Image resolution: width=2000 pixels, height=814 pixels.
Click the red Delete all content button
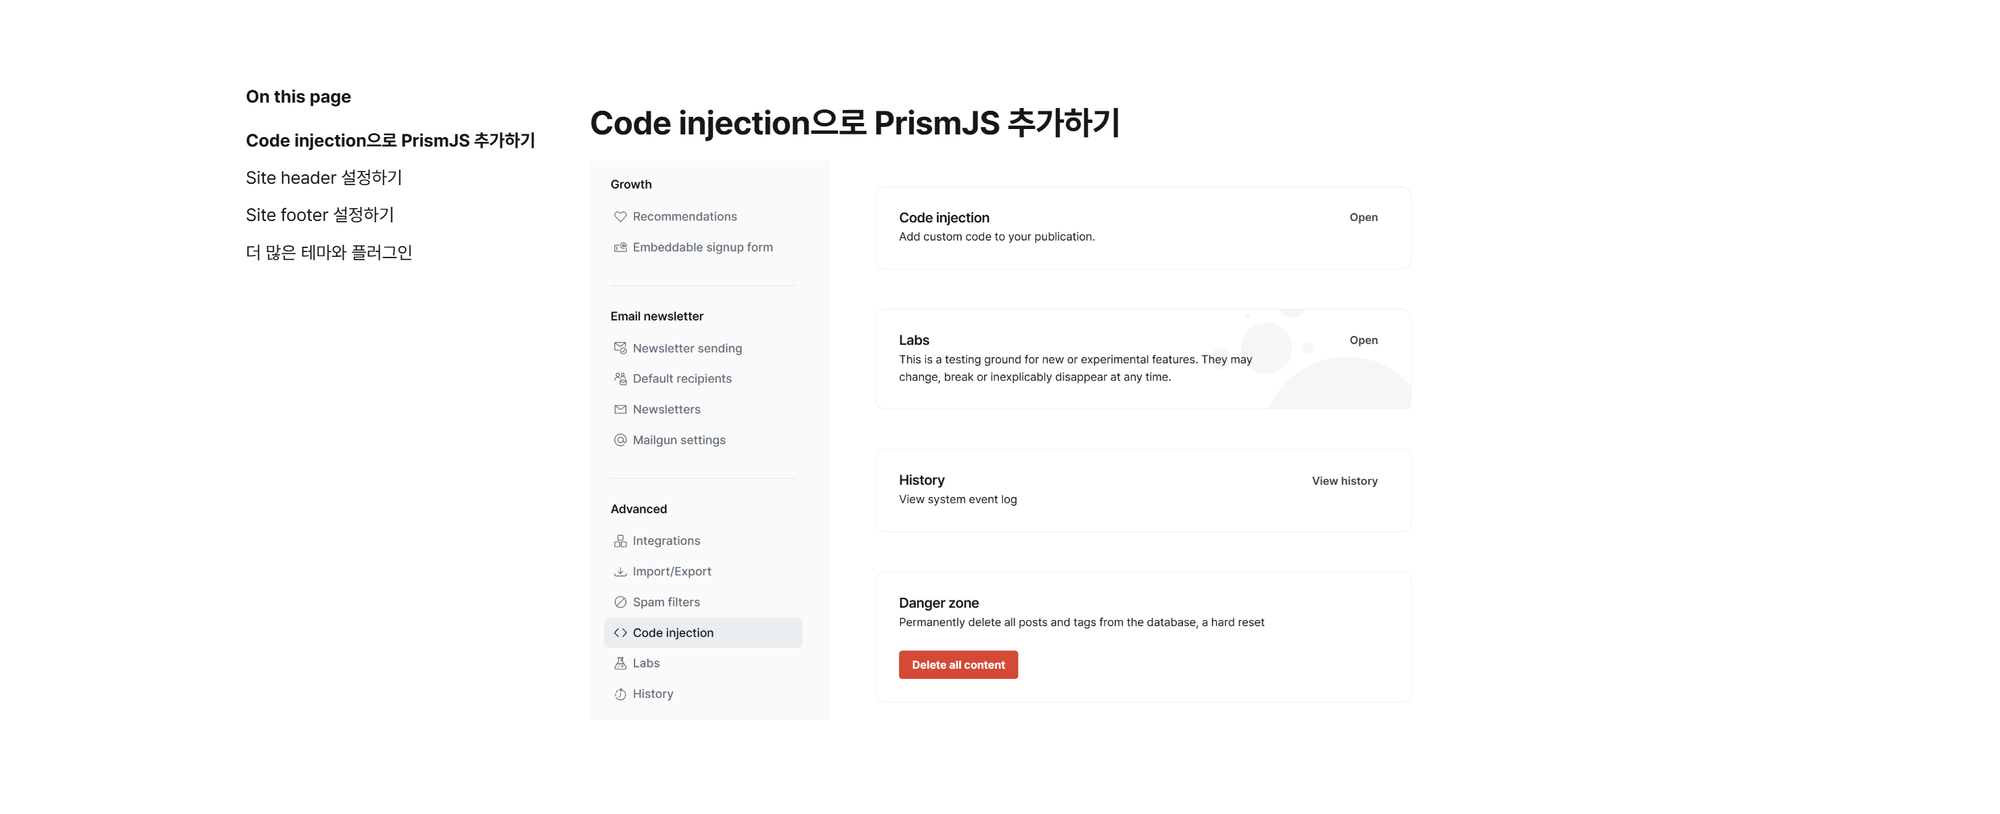click(x=958, y=665)
